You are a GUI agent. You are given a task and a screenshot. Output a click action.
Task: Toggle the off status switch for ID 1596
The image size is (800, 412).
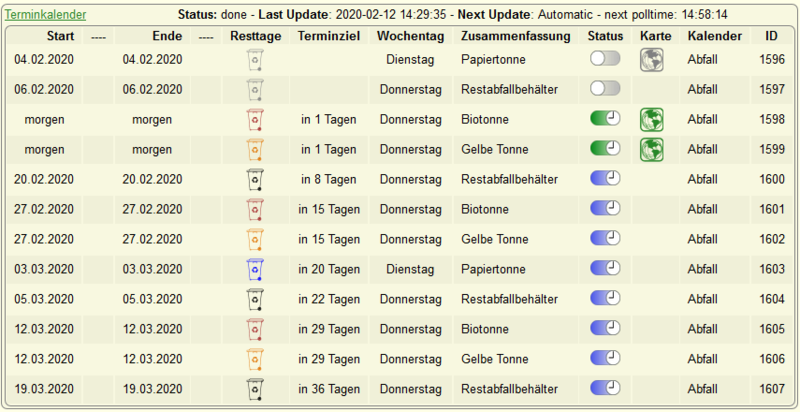(x=605, y=59)
